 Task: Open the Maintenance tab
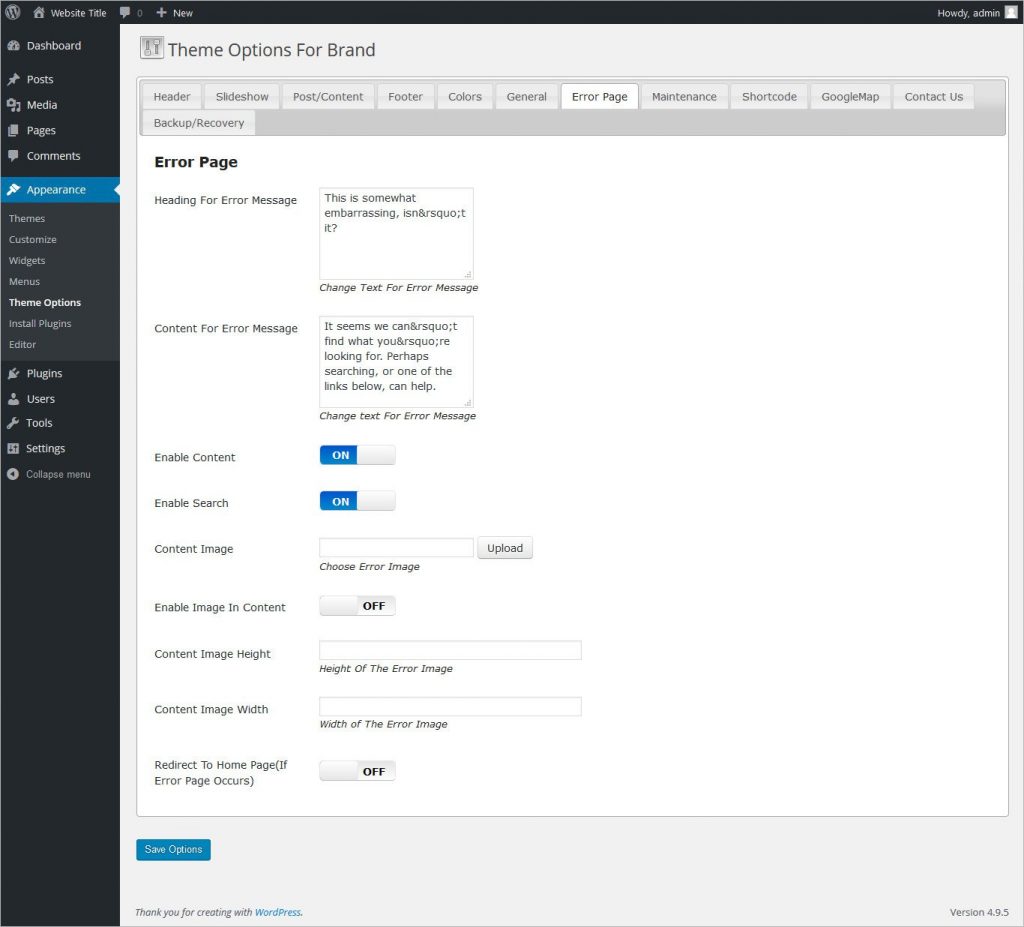tap(684, 96)
